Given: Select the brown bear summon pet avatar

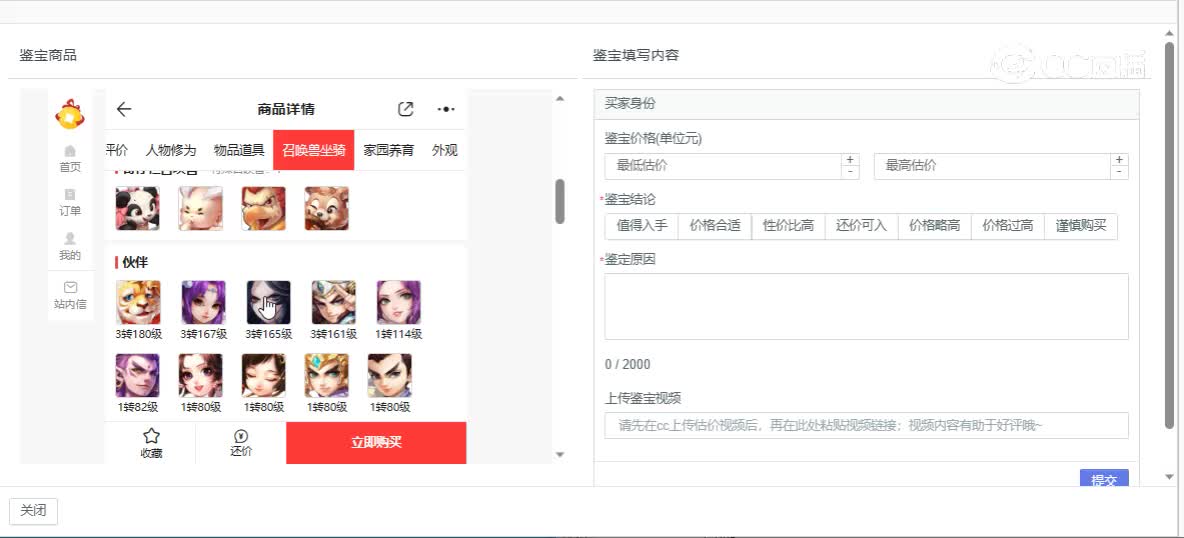Looking at the screenshot, I should tap(327, 209).
